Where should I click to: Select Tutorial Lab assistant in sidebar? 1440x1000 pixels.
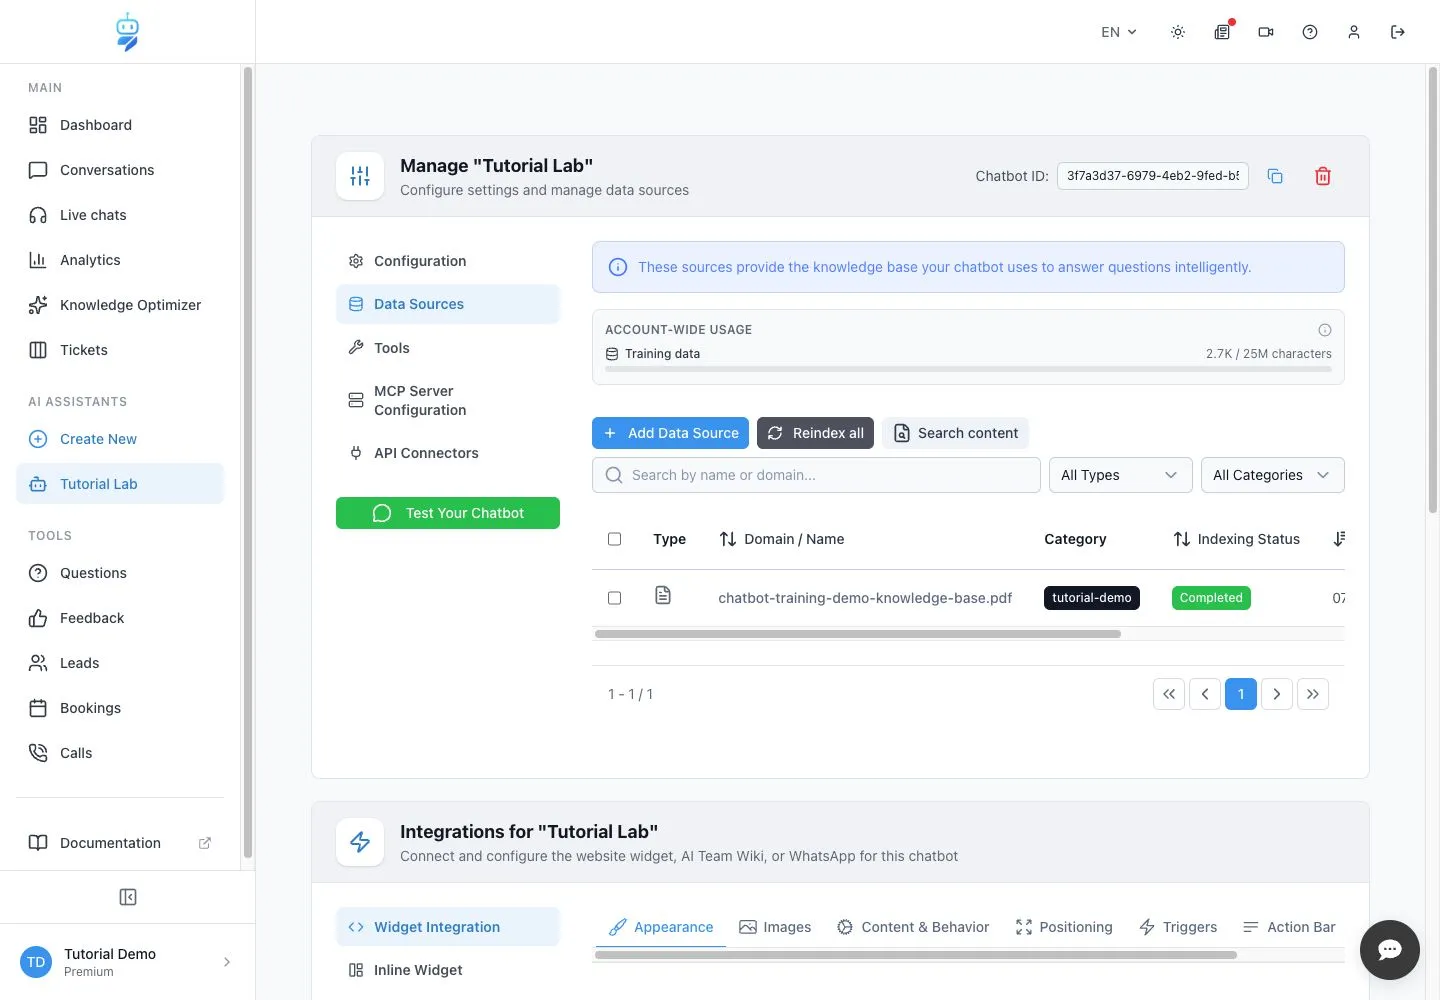(120, 484)
